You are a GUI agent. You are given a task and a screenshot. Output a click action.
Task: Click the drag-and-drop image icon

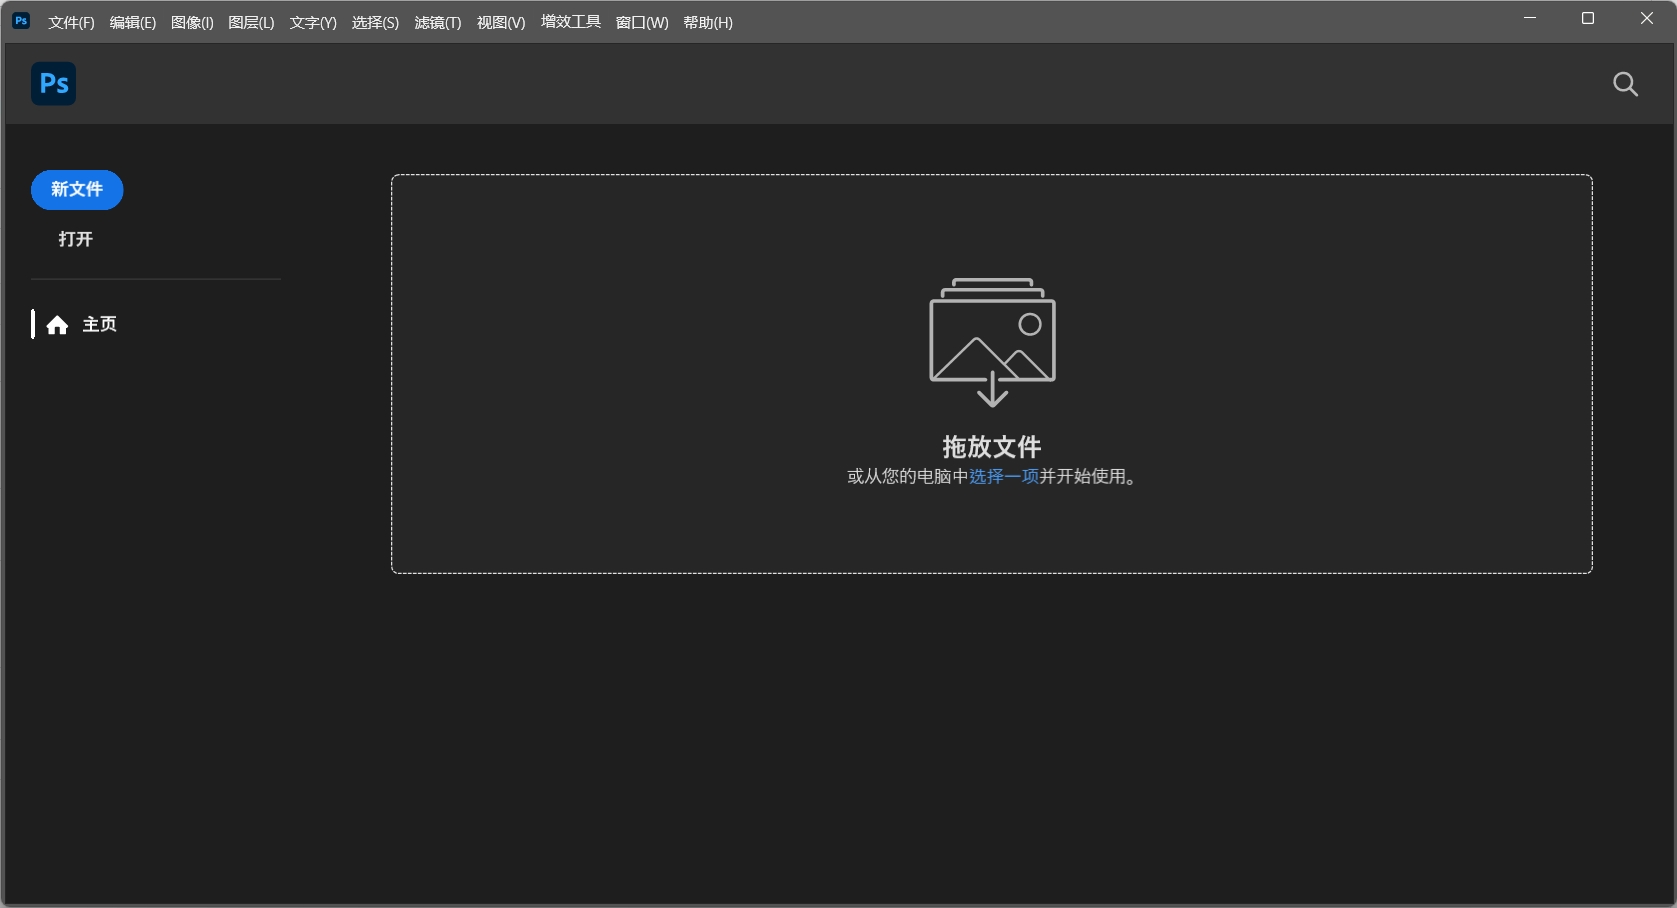click(x=992, y=342)
